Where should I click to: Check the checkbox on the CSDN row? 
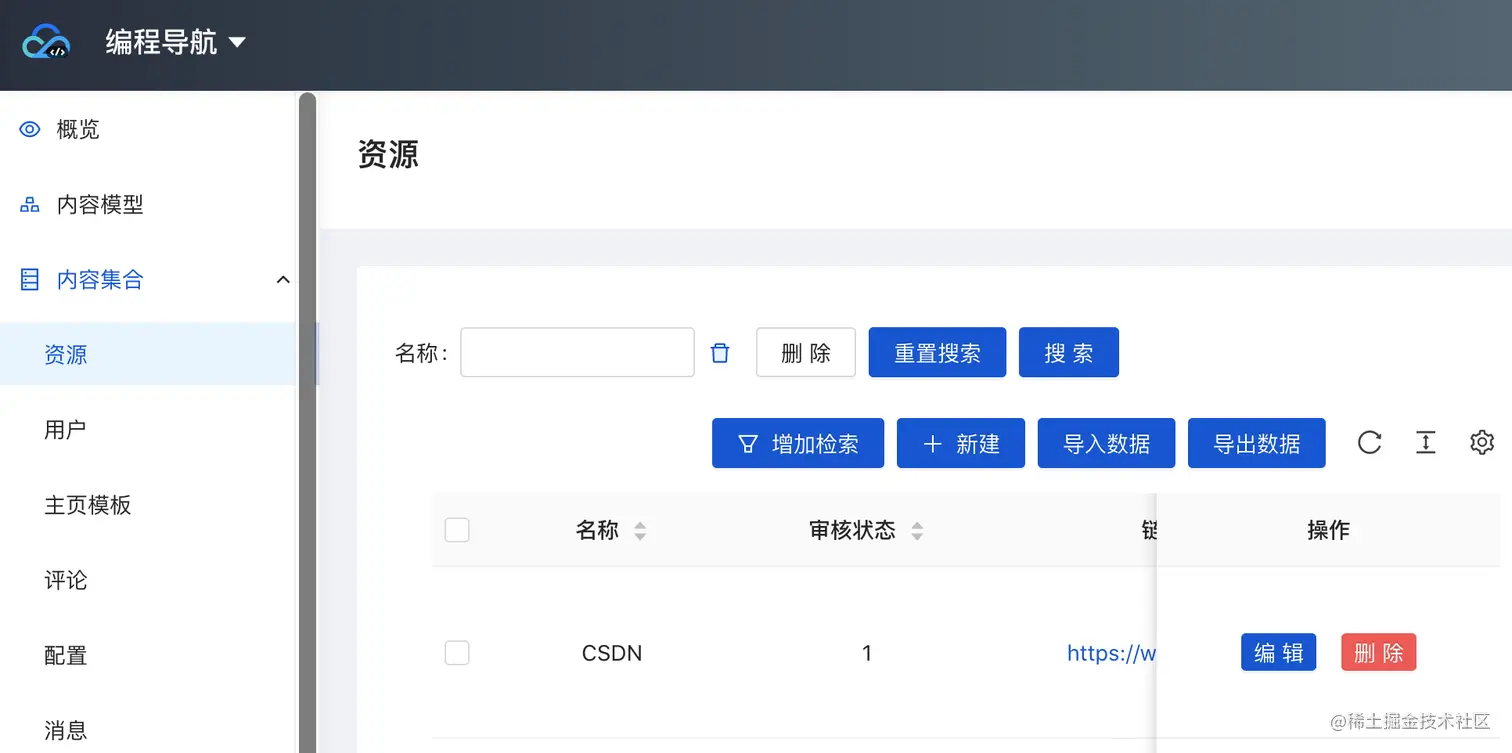457,652
